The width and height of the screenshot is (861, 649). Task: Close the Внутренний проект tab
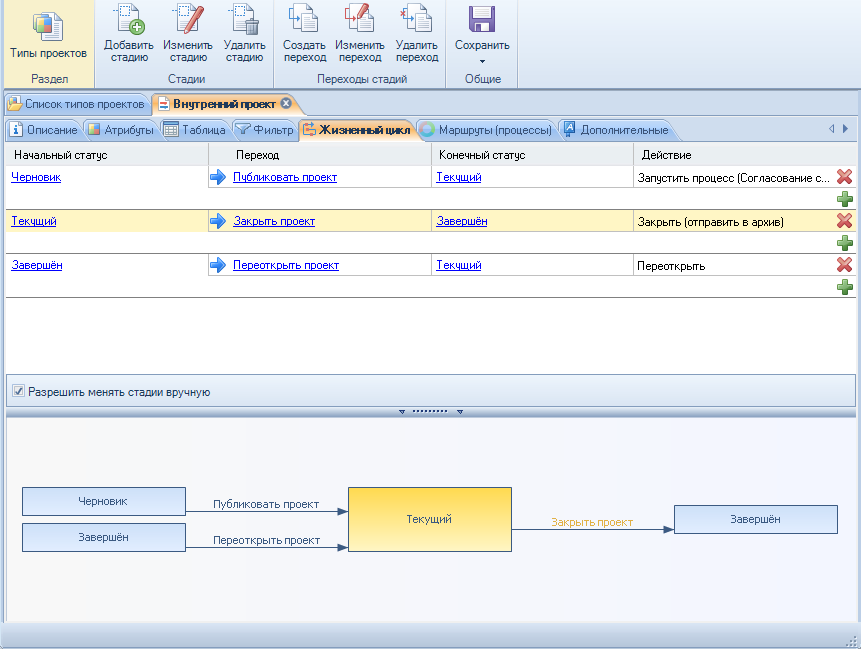point(286,103)
